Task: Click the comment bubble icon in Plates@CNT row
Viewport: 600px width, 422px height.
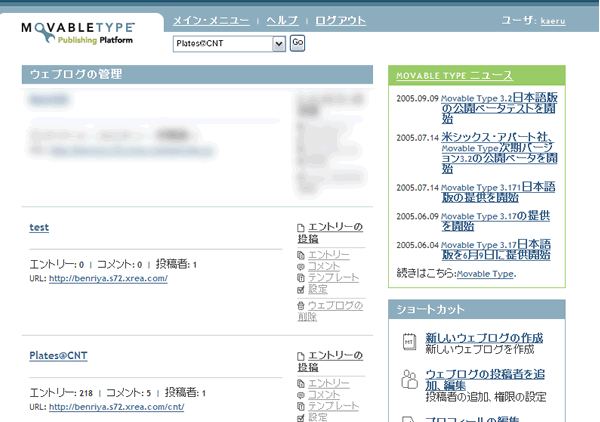Action: click(x=301, y=395)
